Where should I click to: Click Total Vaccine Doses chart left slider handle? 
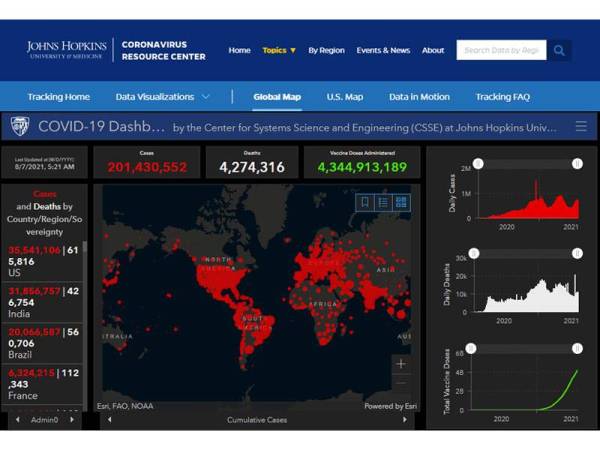click(471, 348)
